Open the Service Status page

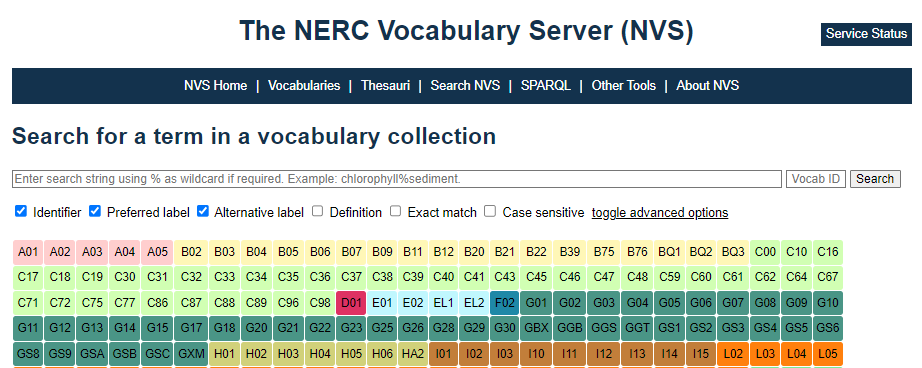(x=866, y=34)
